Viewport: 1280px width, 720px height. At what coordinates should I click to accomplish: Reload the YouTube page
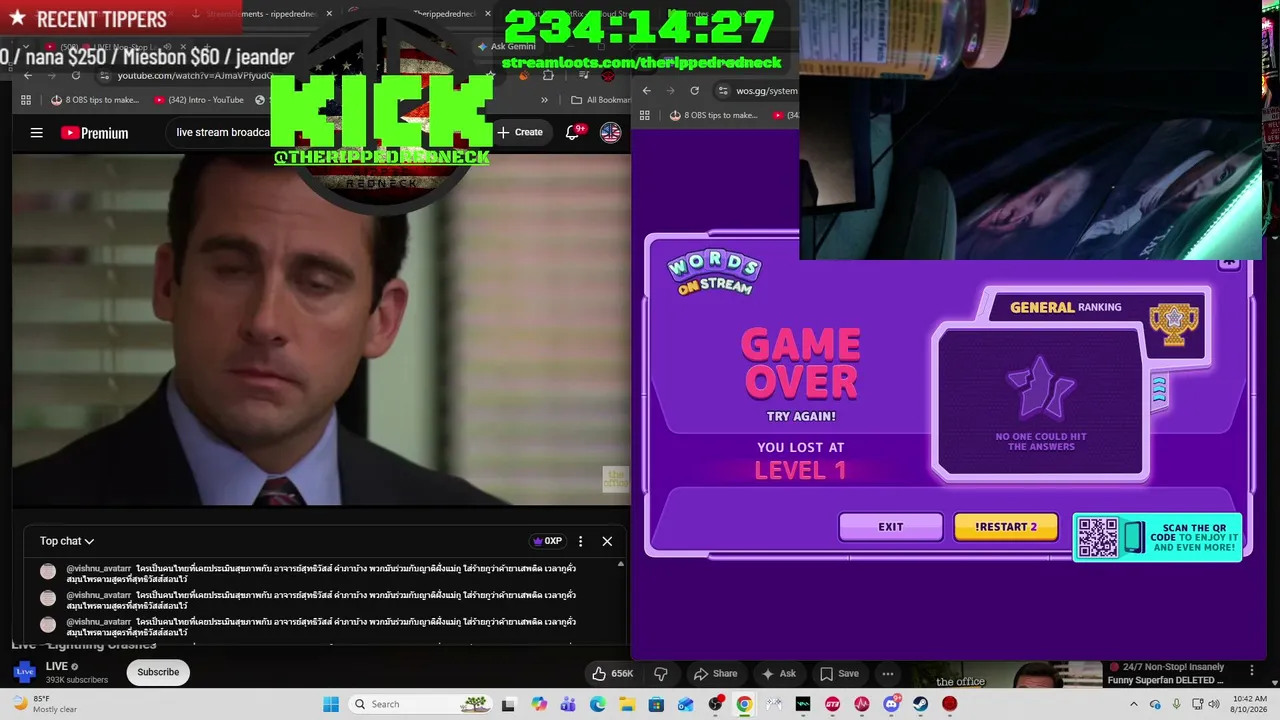pos(75,76)
